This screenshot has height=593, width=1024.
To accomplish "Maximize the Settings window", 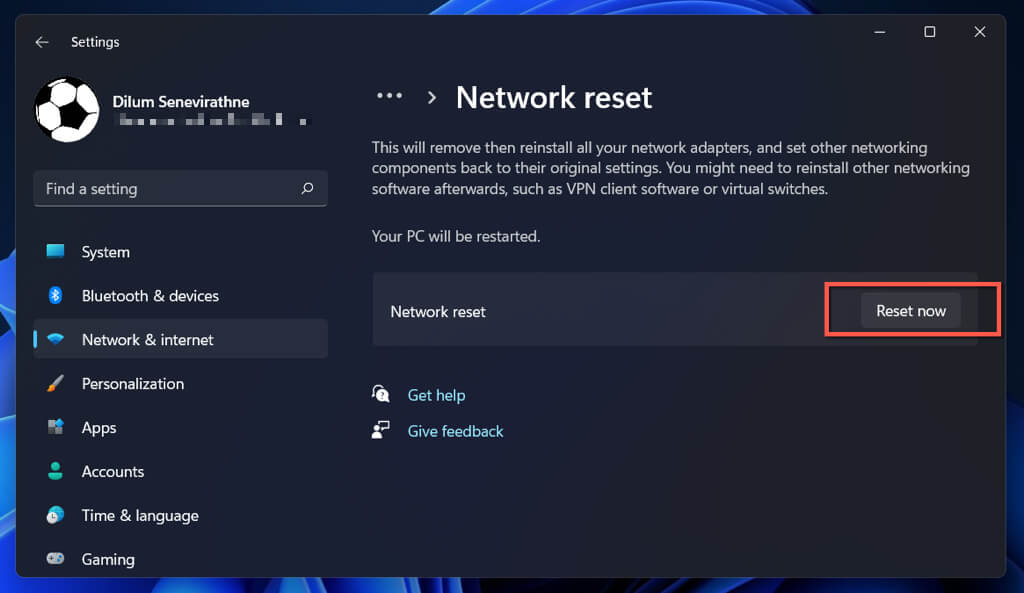I will pos(930,32).
